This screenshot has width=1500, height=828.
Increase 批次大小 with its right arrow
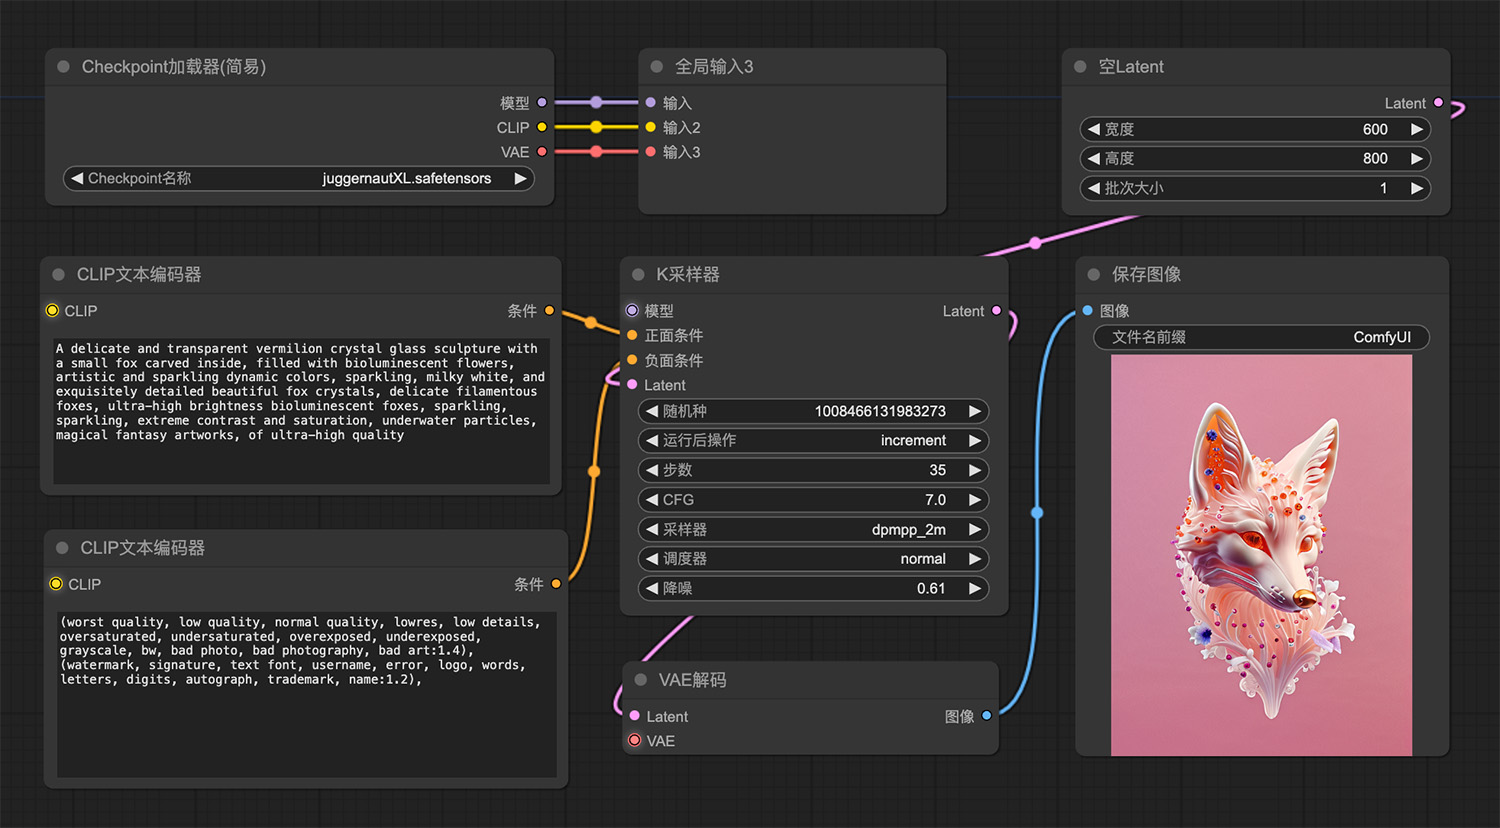pyautogui.click(x=1416, y=188)
